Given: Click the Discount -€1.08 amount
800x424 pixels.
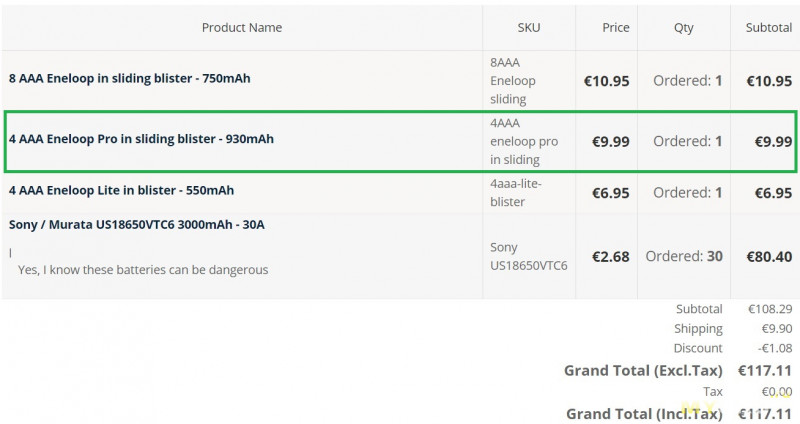Looking at the screenshot, I should (x=774, y=348).
